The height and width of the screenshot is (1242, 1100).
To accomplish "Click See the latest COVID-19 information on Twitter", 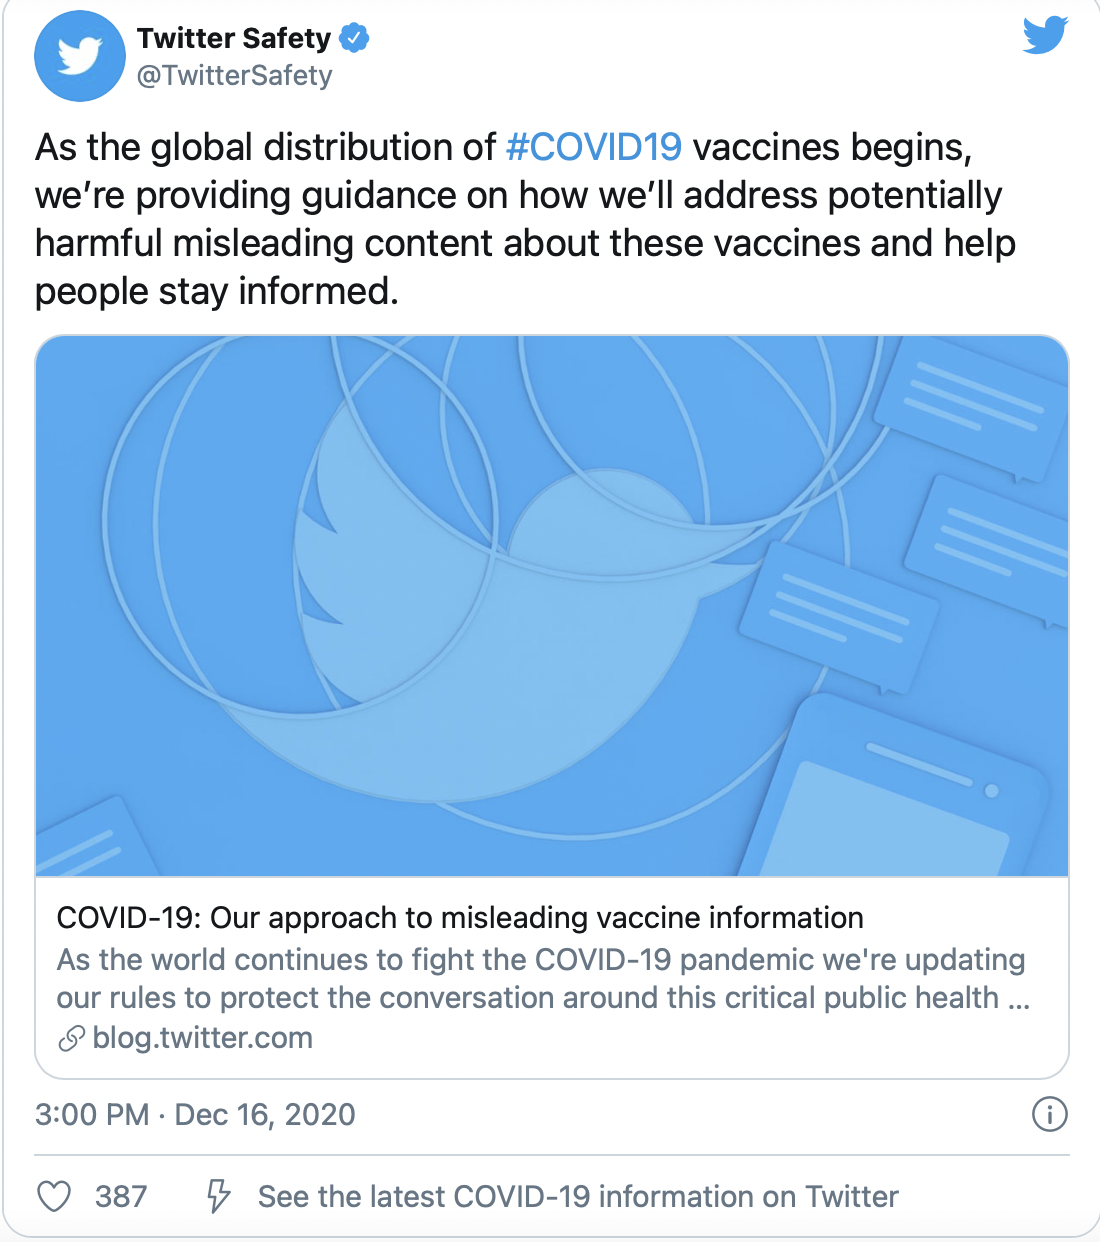I will click(x=578, y=1196).
